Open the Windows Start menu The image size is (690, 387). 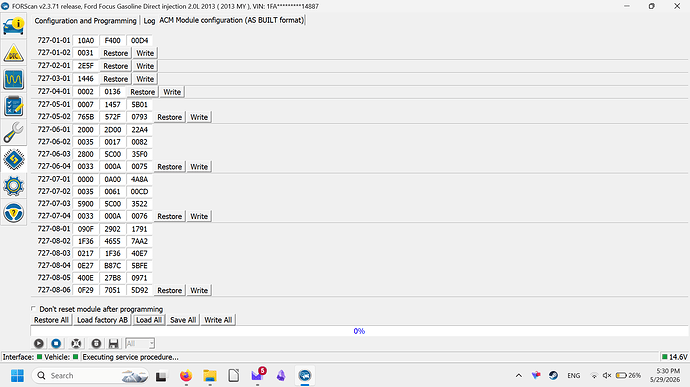(x=17, y=376)
